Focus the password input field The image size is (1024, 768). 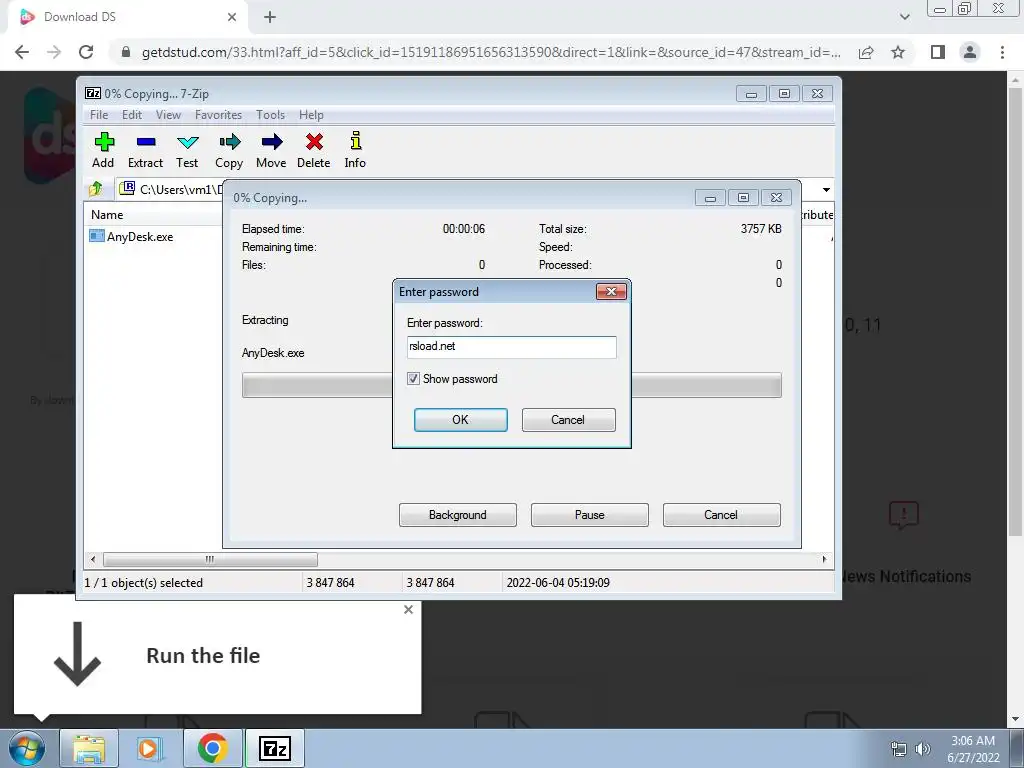pos(511,347)
